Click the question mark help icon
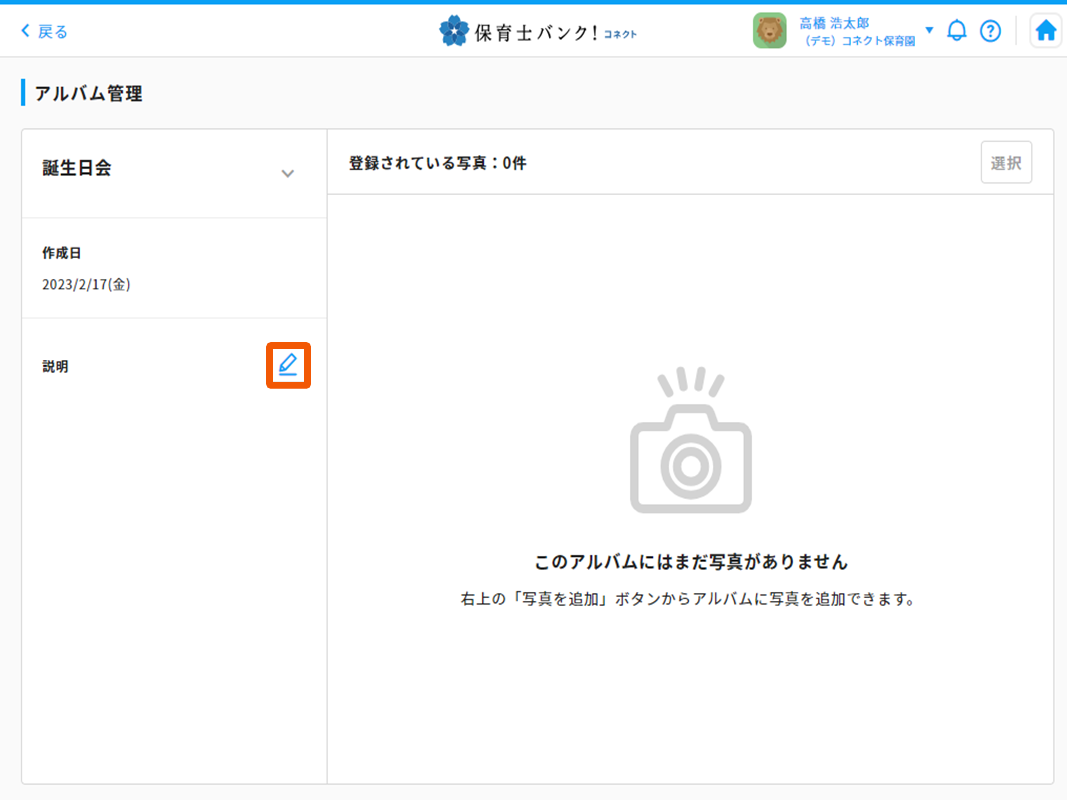 (x=990, y=31)
